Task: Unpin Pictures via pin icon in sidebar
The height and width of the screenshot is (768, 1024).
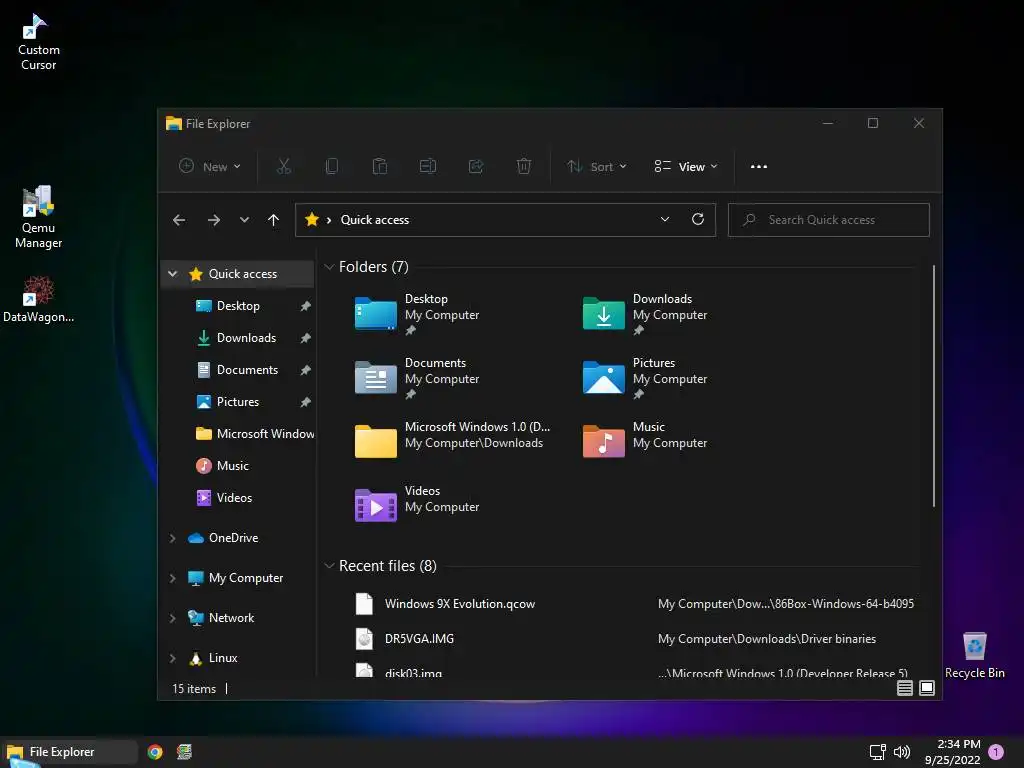Action: click(x=305, y=402)
